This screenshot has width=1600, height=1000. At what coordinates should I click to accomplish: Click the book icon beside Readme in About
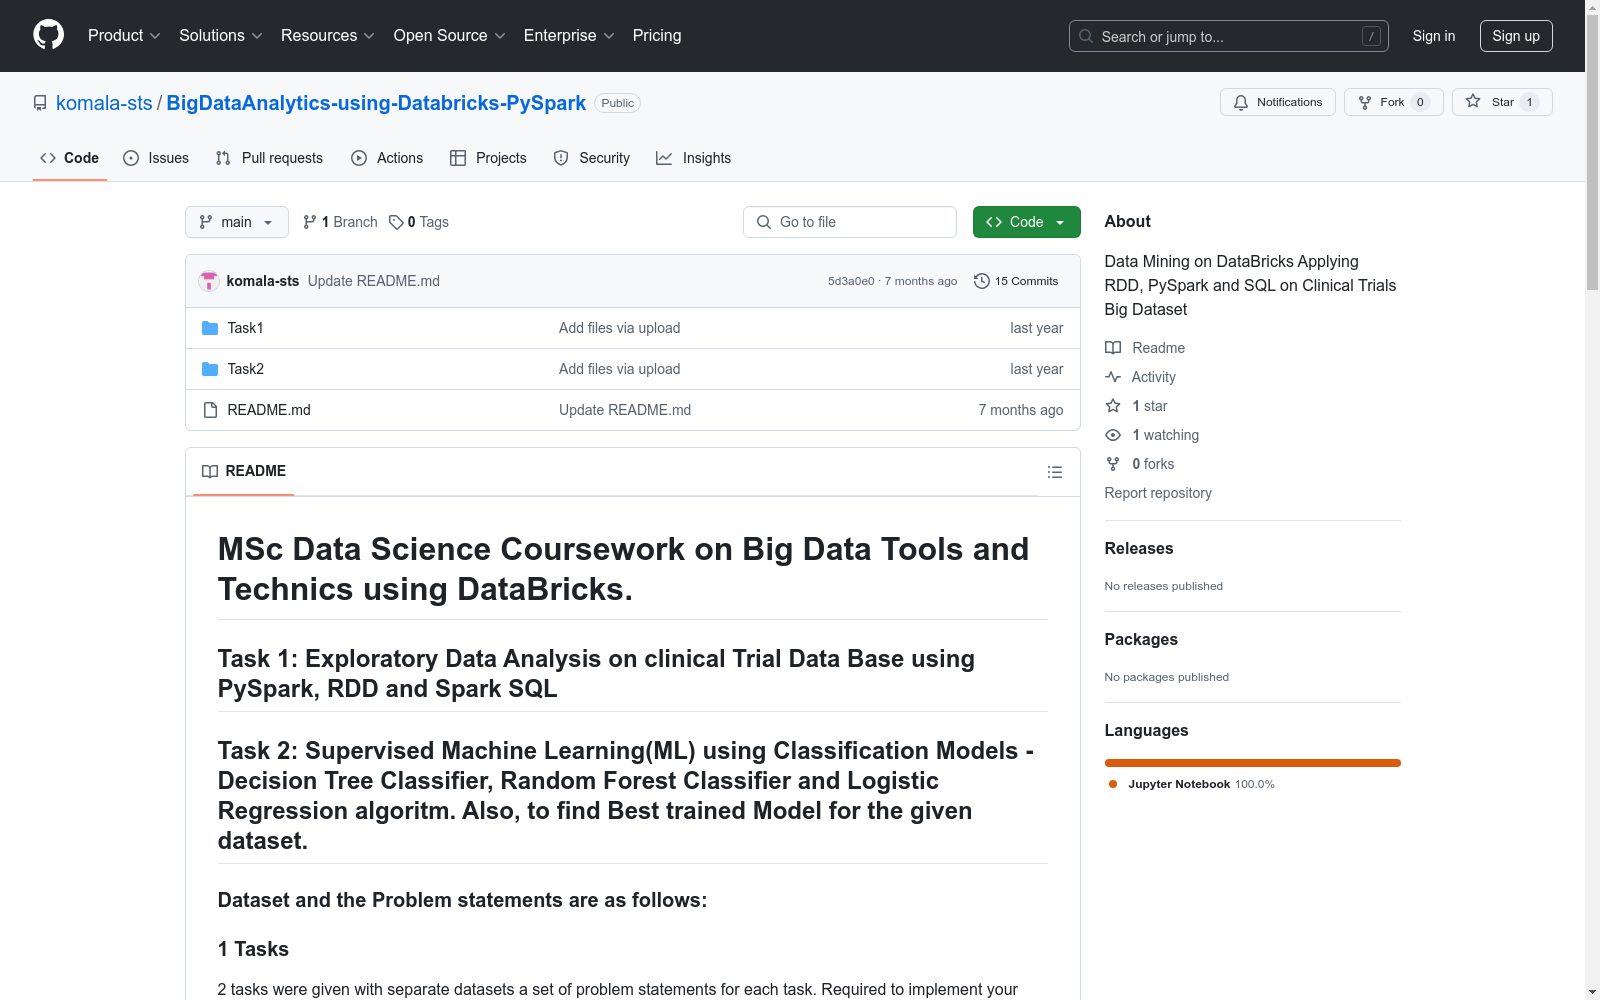click(x=1113, y=348)
